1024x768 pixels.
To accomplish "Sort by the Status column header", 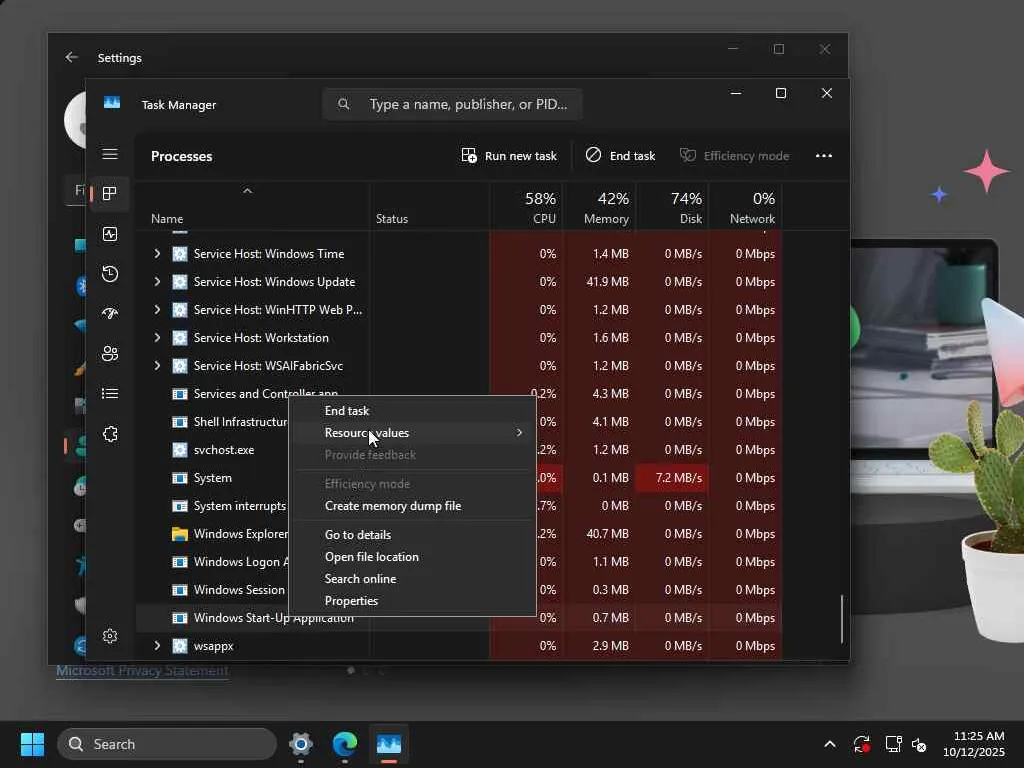I will pos(430,207).
